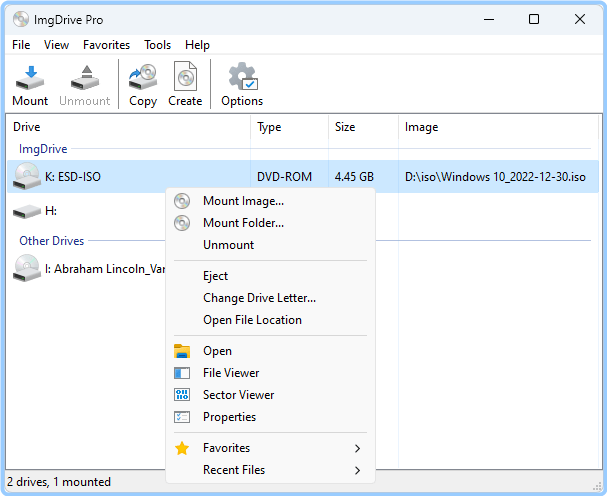The width and height of the screenshot is (607, 496).
Task: Click the 4.45 GB size cell
Action: (x=354, y=177)
